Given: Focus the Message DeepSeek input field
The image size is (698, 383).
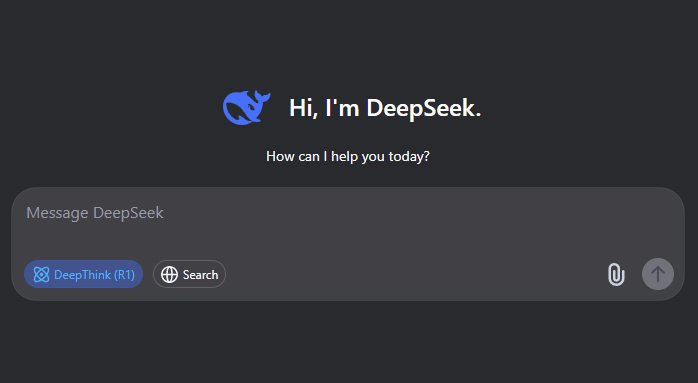Looking at the screenshot, I should 347,223.
